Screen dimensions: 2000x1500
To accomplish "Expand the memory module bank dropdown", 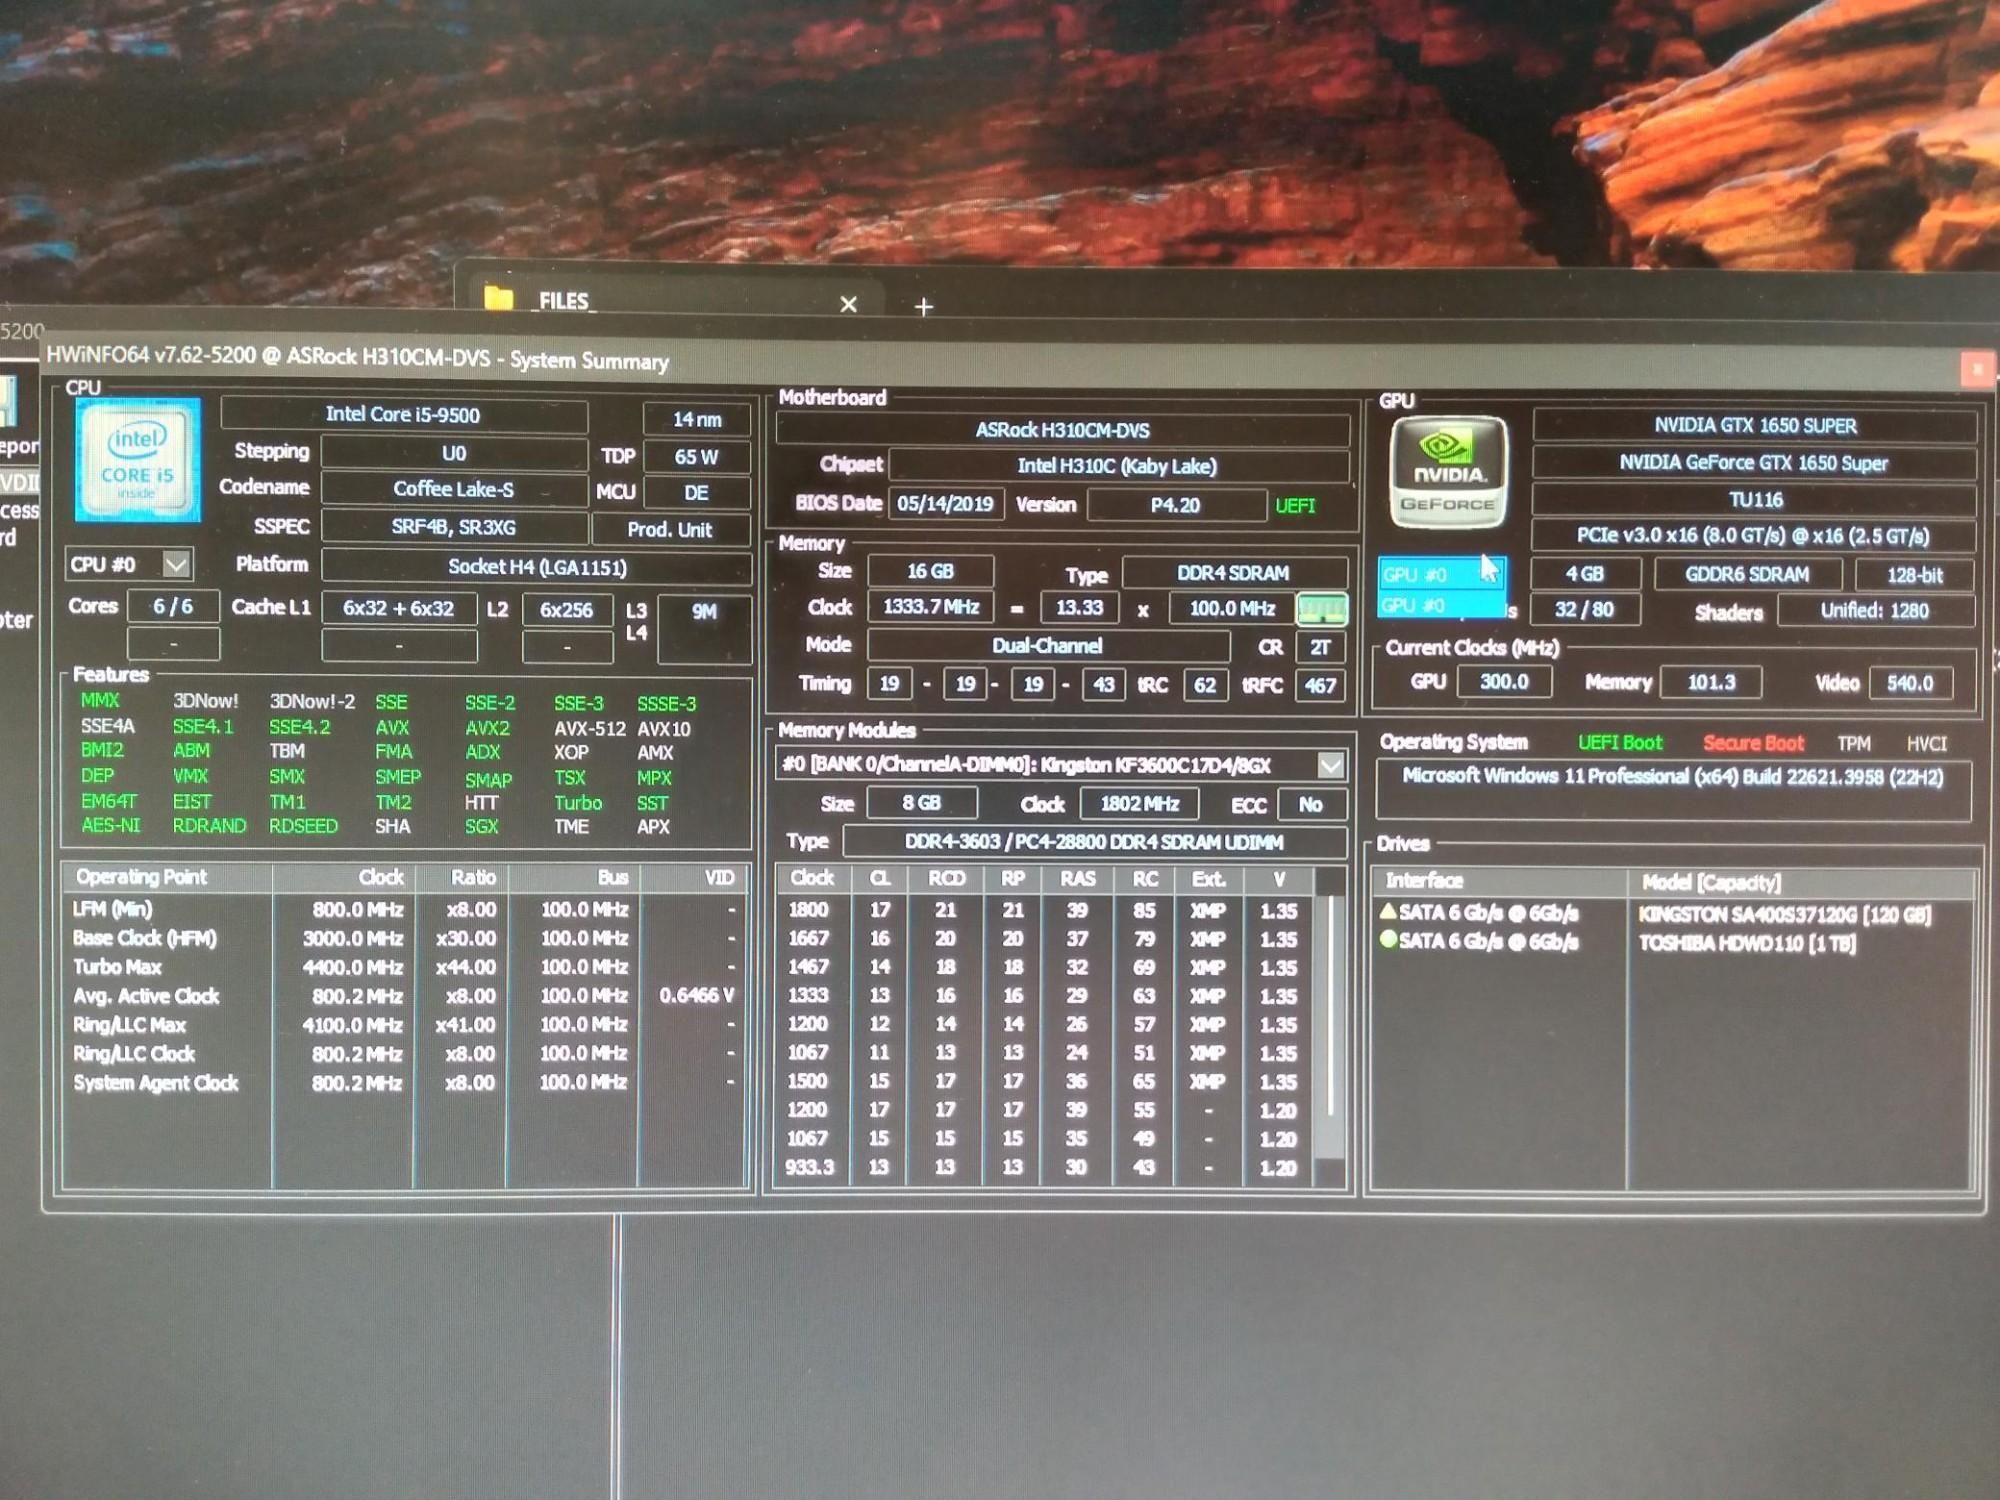I will [1330, 766].
